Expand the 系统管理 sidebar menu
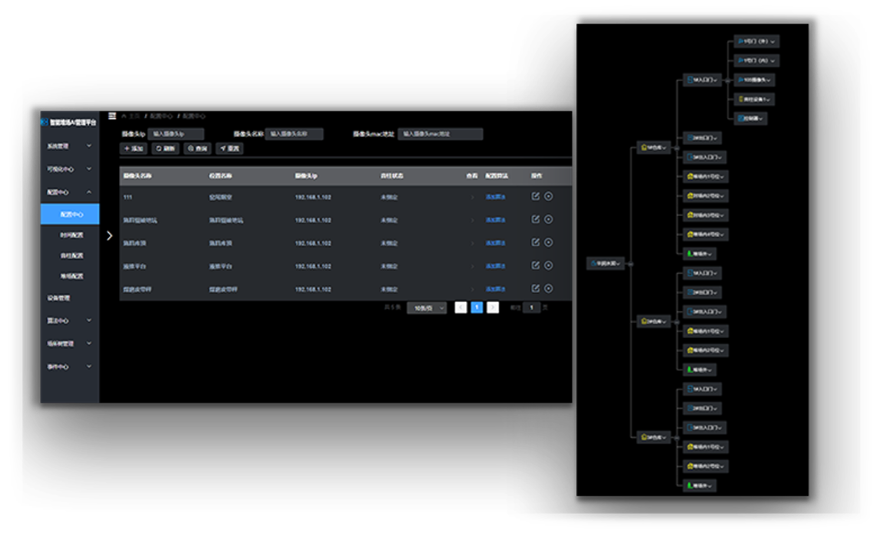 (x=69, y=146)
